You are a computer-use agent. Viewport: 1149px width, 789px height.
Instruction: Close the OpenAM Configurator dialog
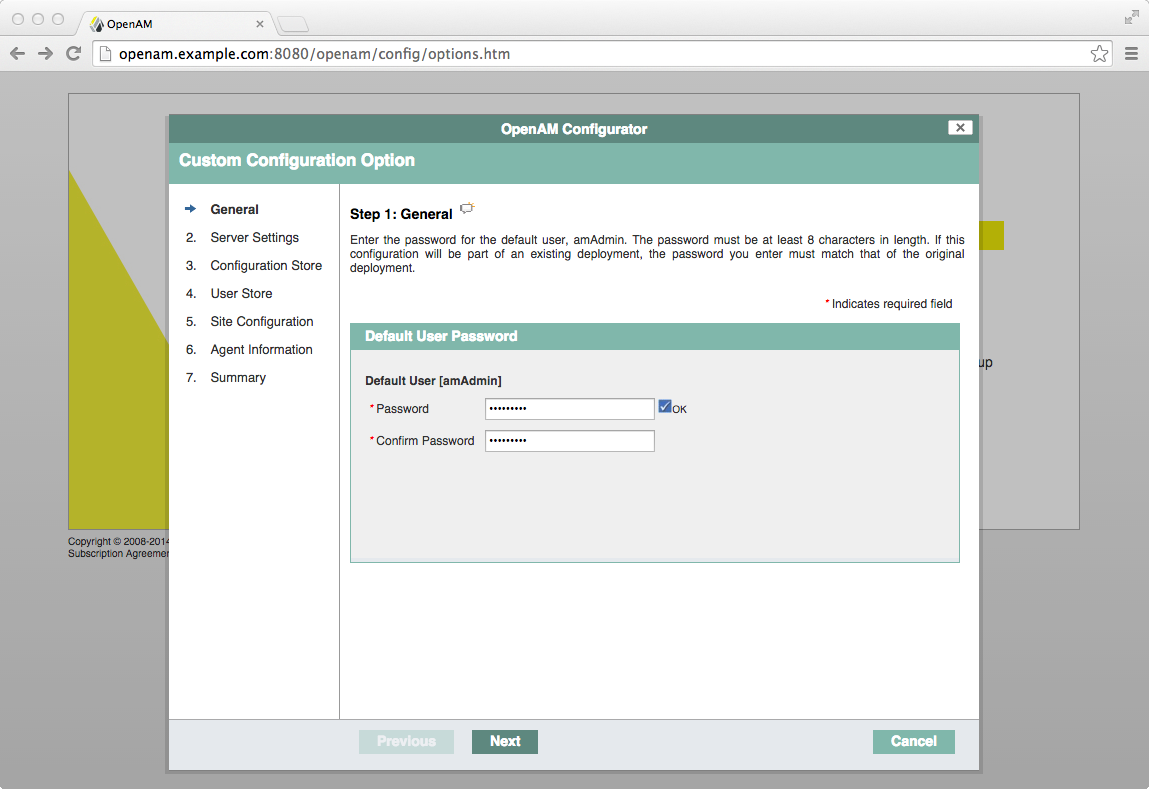[960, 127]
